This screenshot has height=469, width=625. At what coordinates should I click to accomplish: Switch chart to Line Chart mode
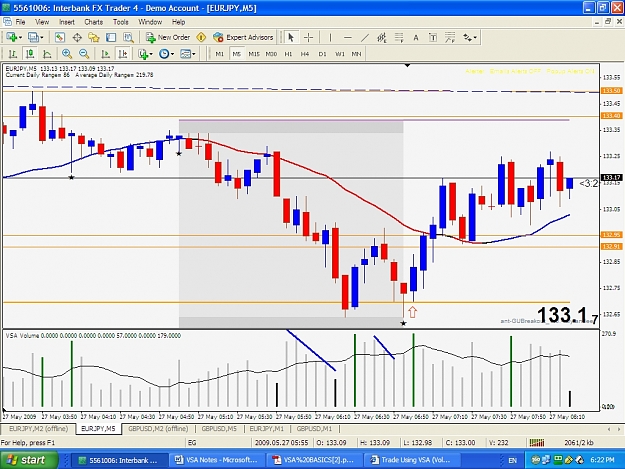click(x=47, y=54)
